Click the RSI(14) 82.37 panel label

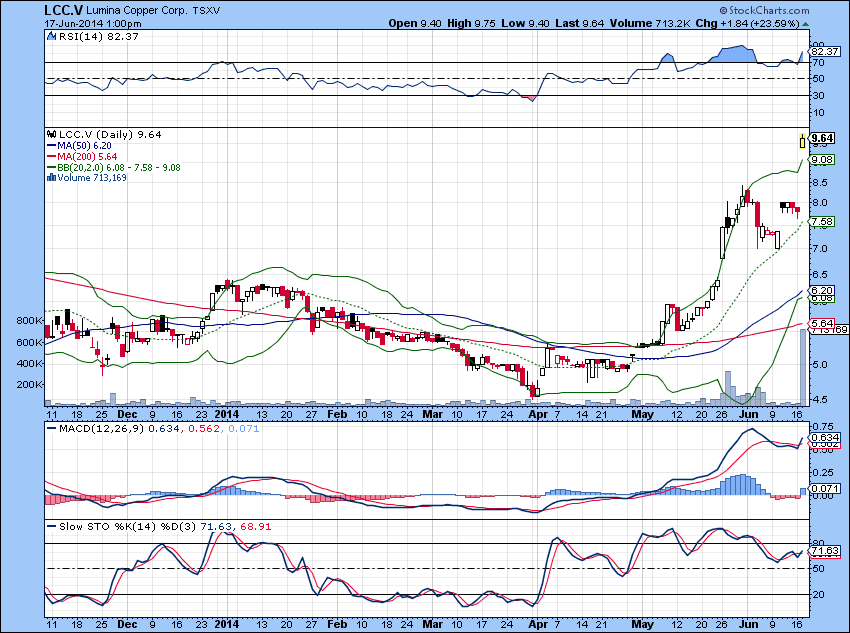(x=98, y=37)
